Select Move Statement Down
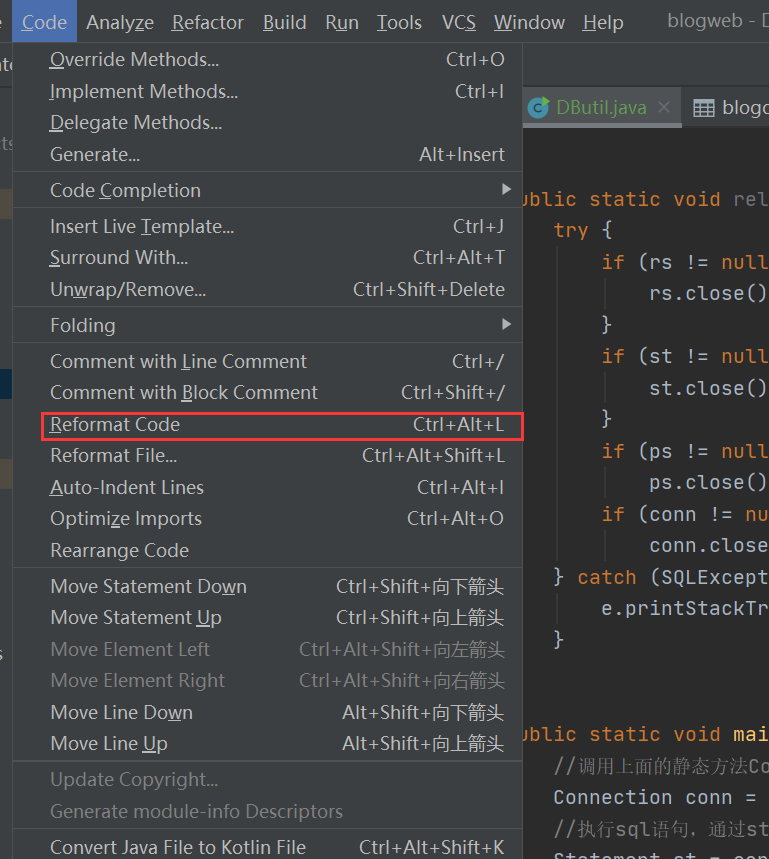The width and height of the screenshot is (769, 859). click(x=148, y=586)
